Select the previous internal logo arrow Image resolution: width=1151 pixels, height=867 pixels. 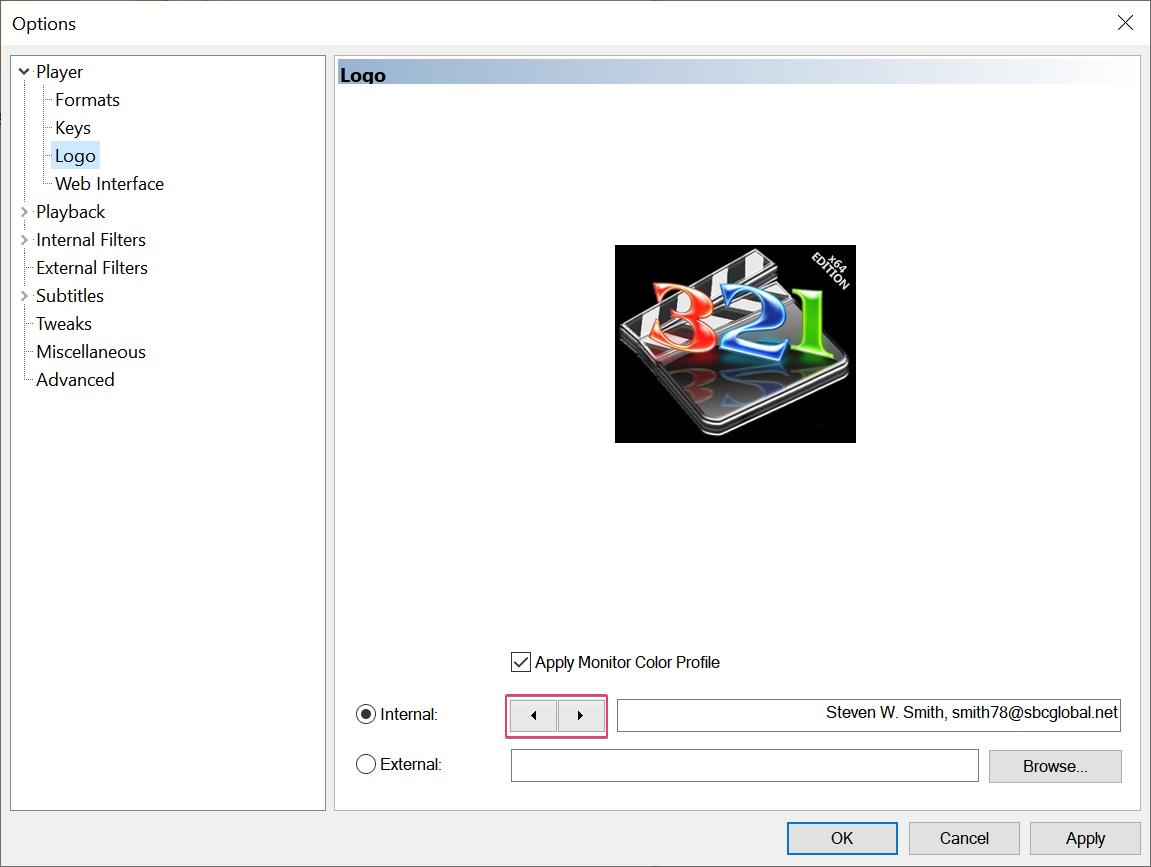pyautogui.click(x=532, y=715)
